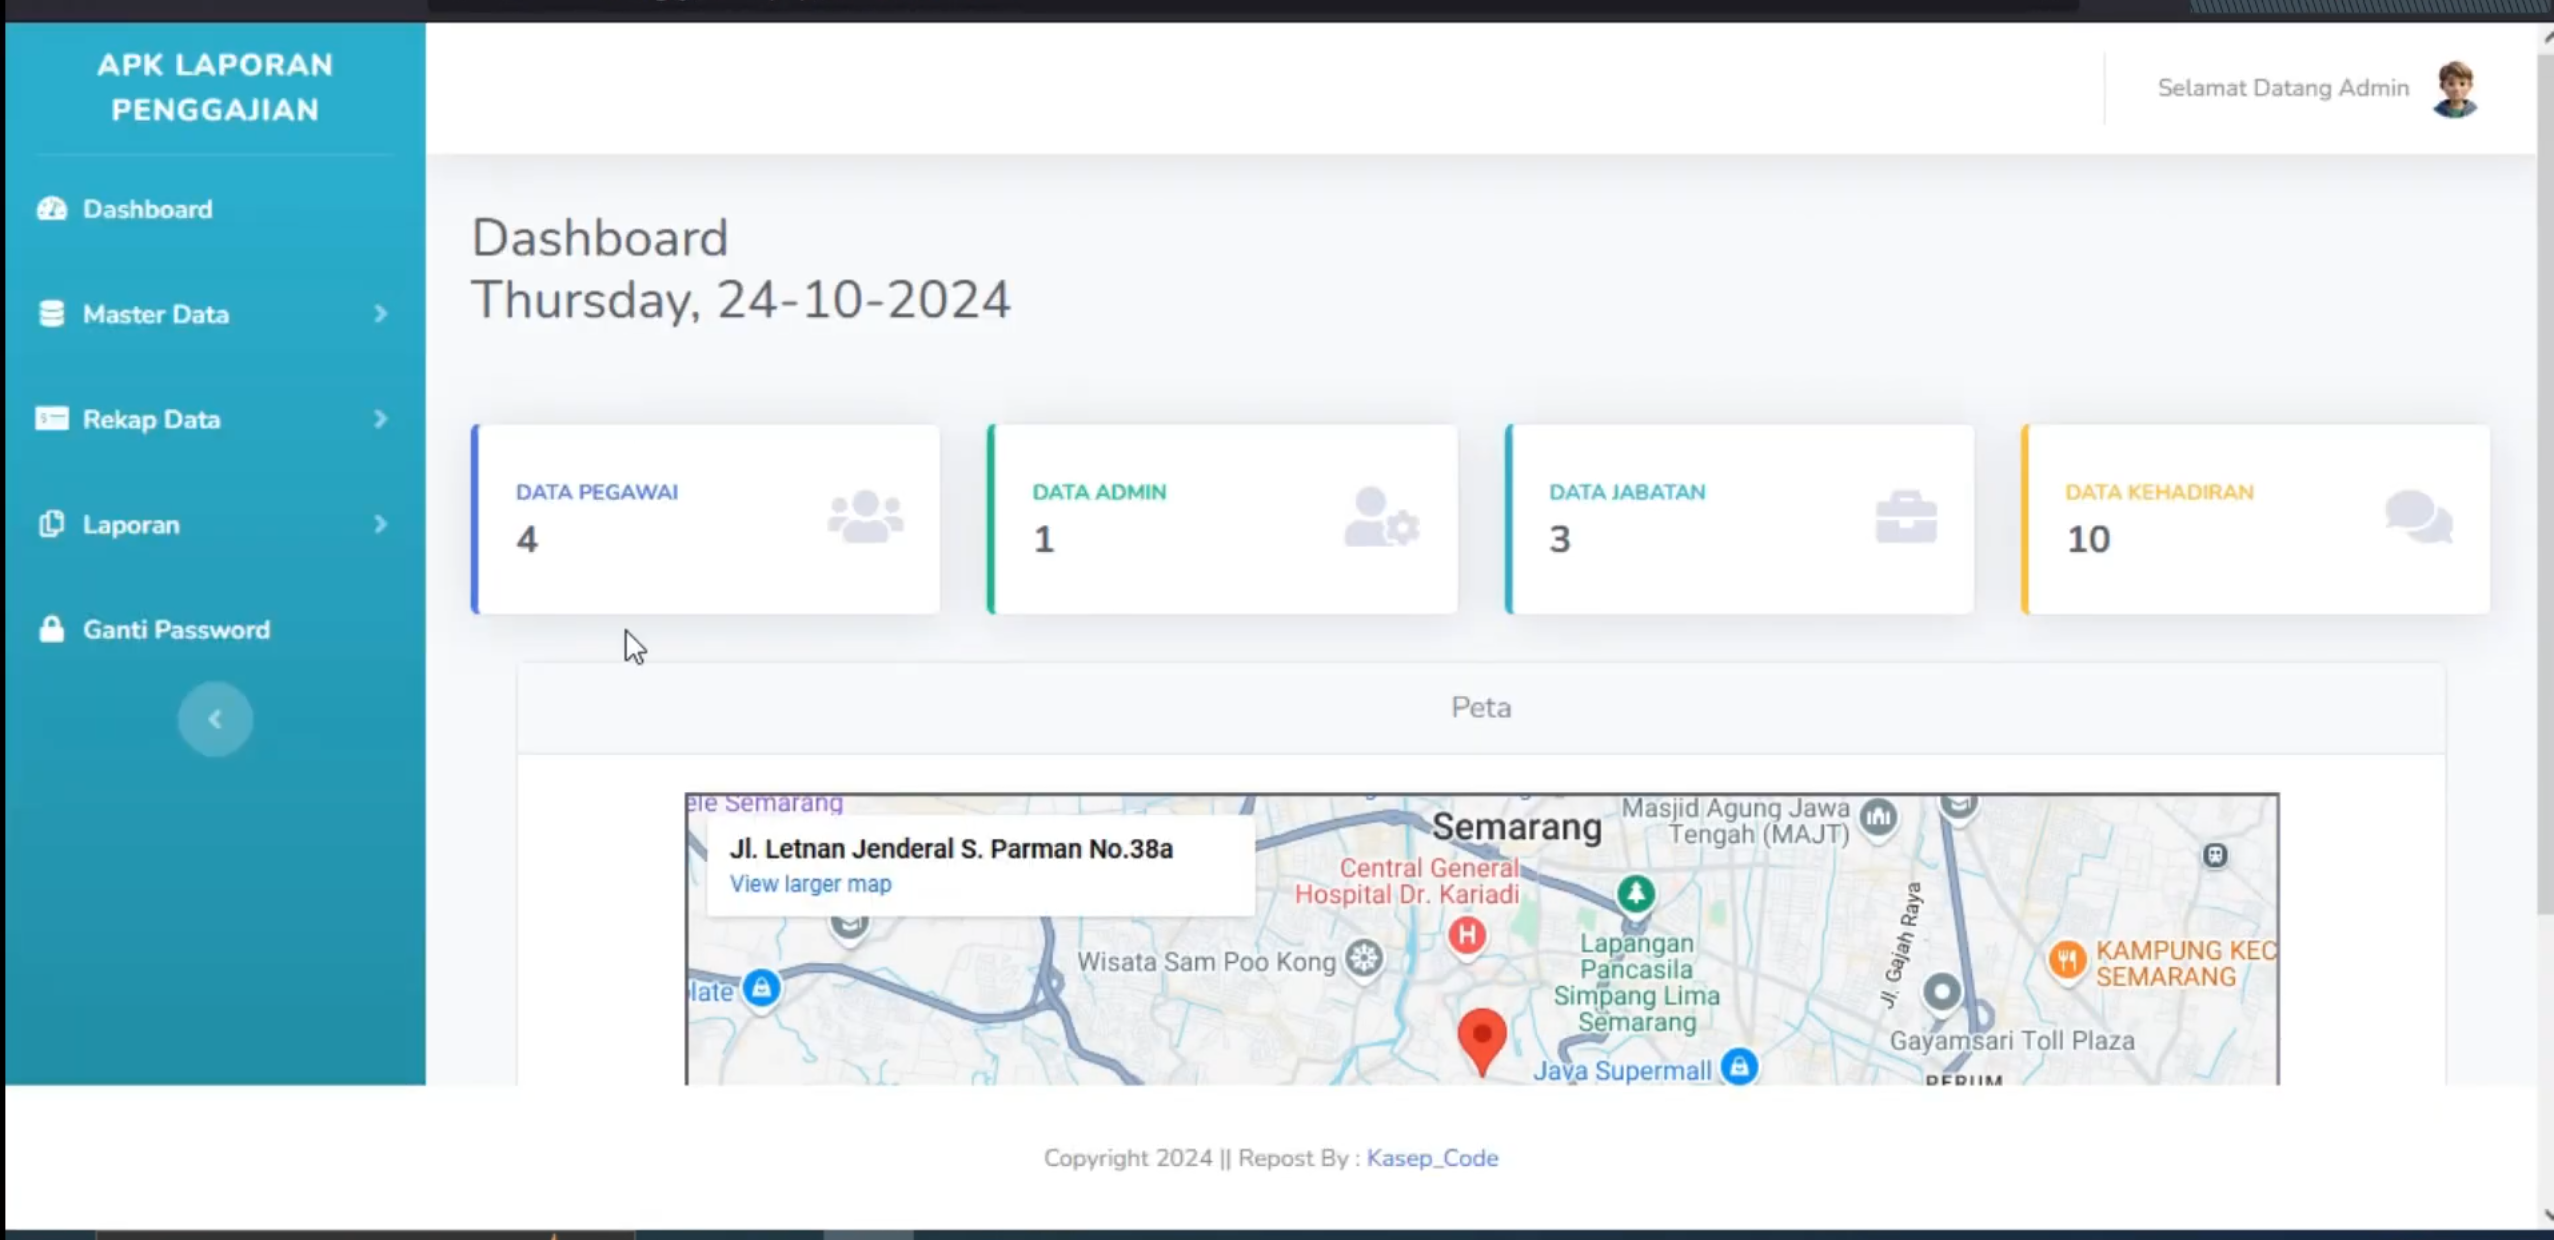2554x1240 pixels.
Task: Collapse the sidebar with round arrow button
Action: coord(215,719)
